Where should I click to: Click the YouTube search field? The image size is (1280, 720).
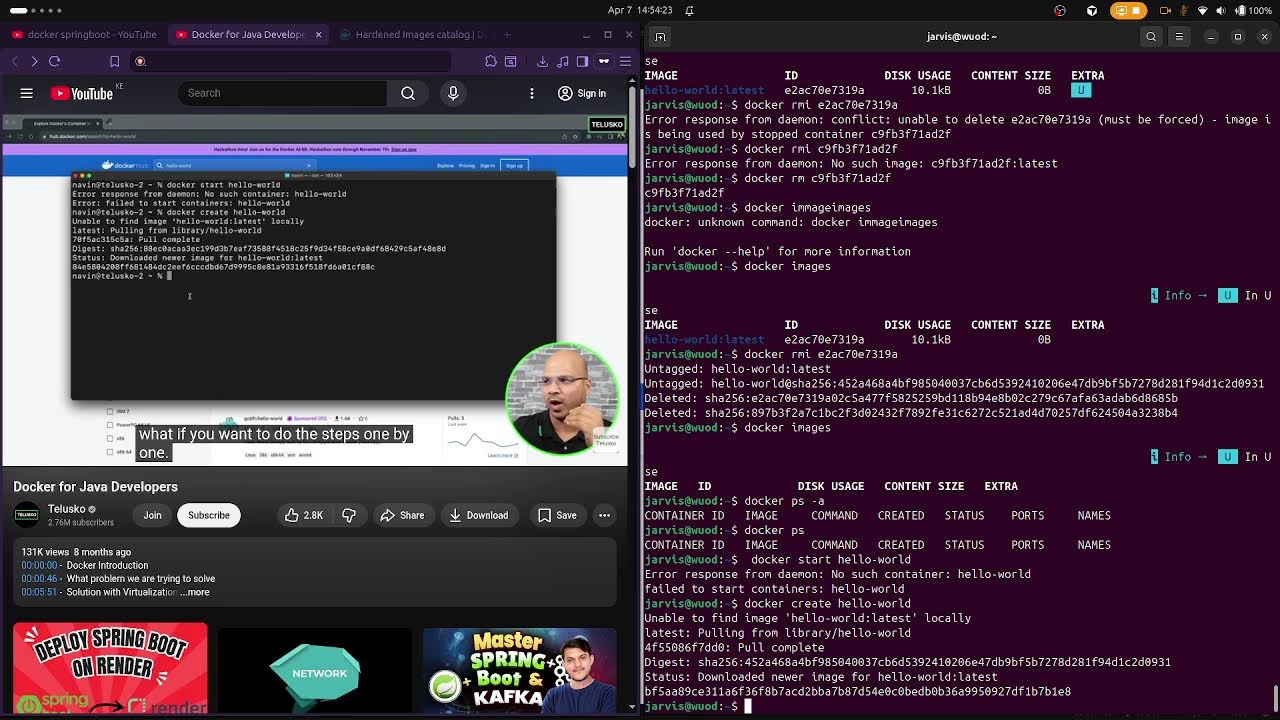pyautogui.click(x=283, y=93)
